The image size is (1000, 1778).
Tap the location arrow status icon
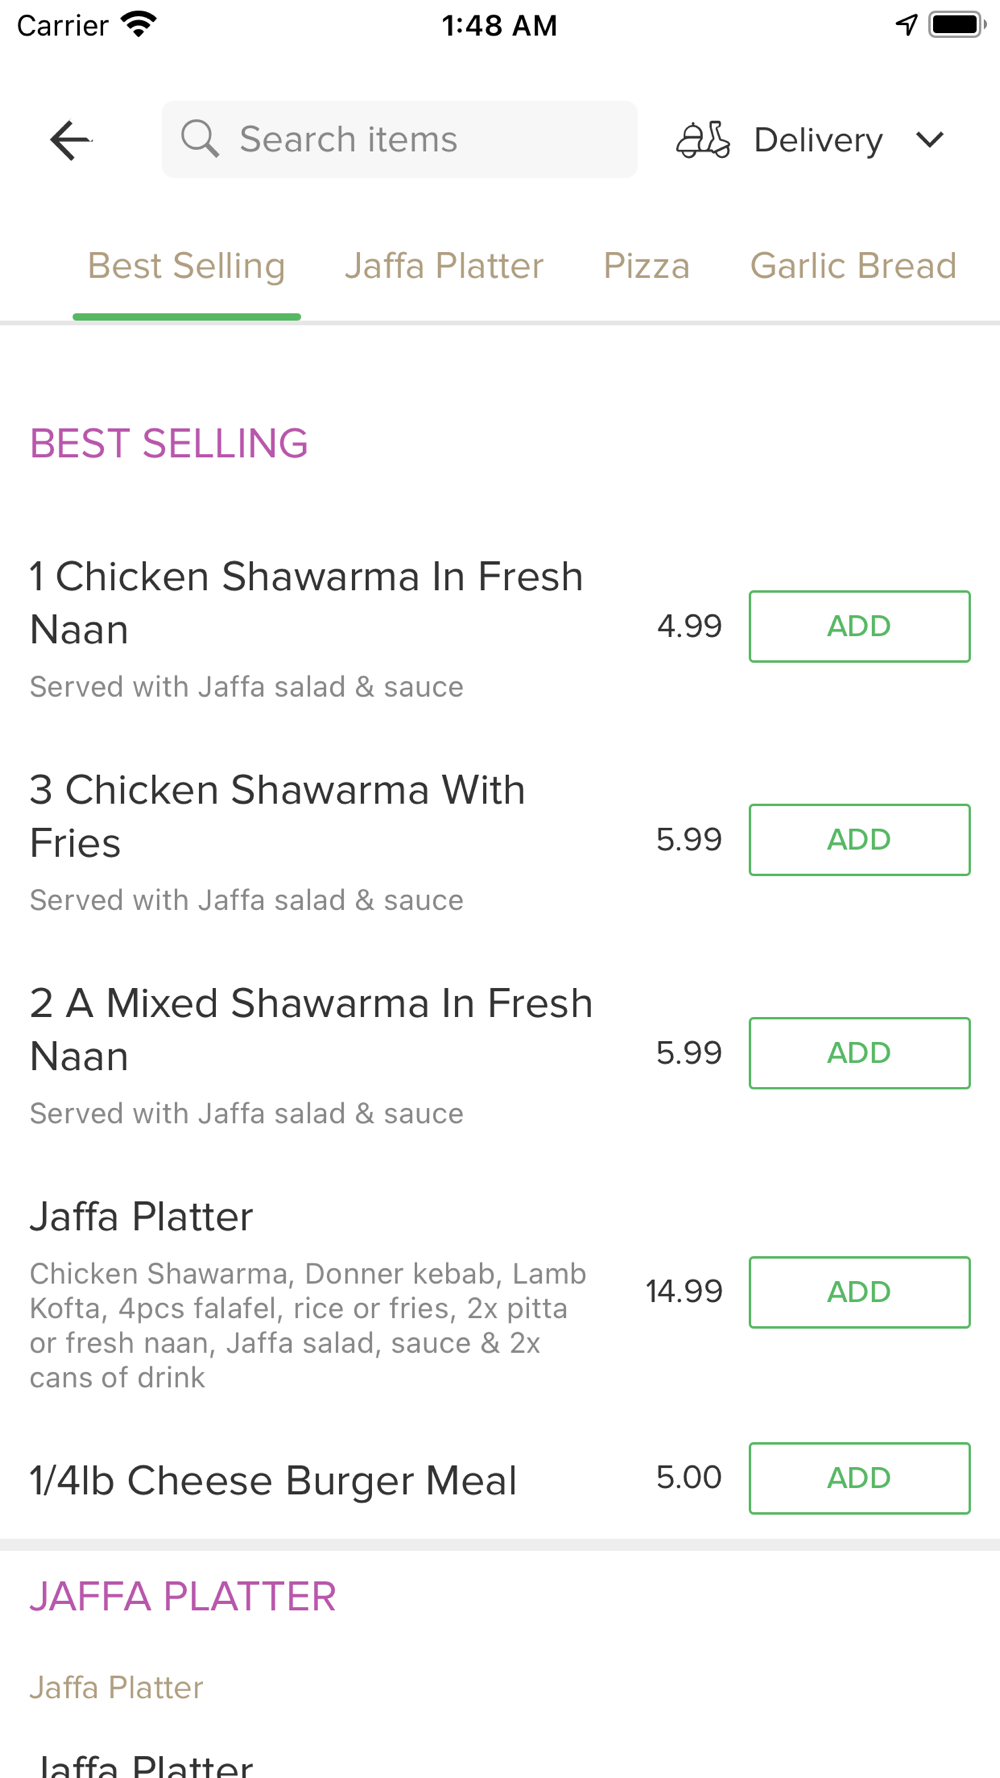coord(906,25)
